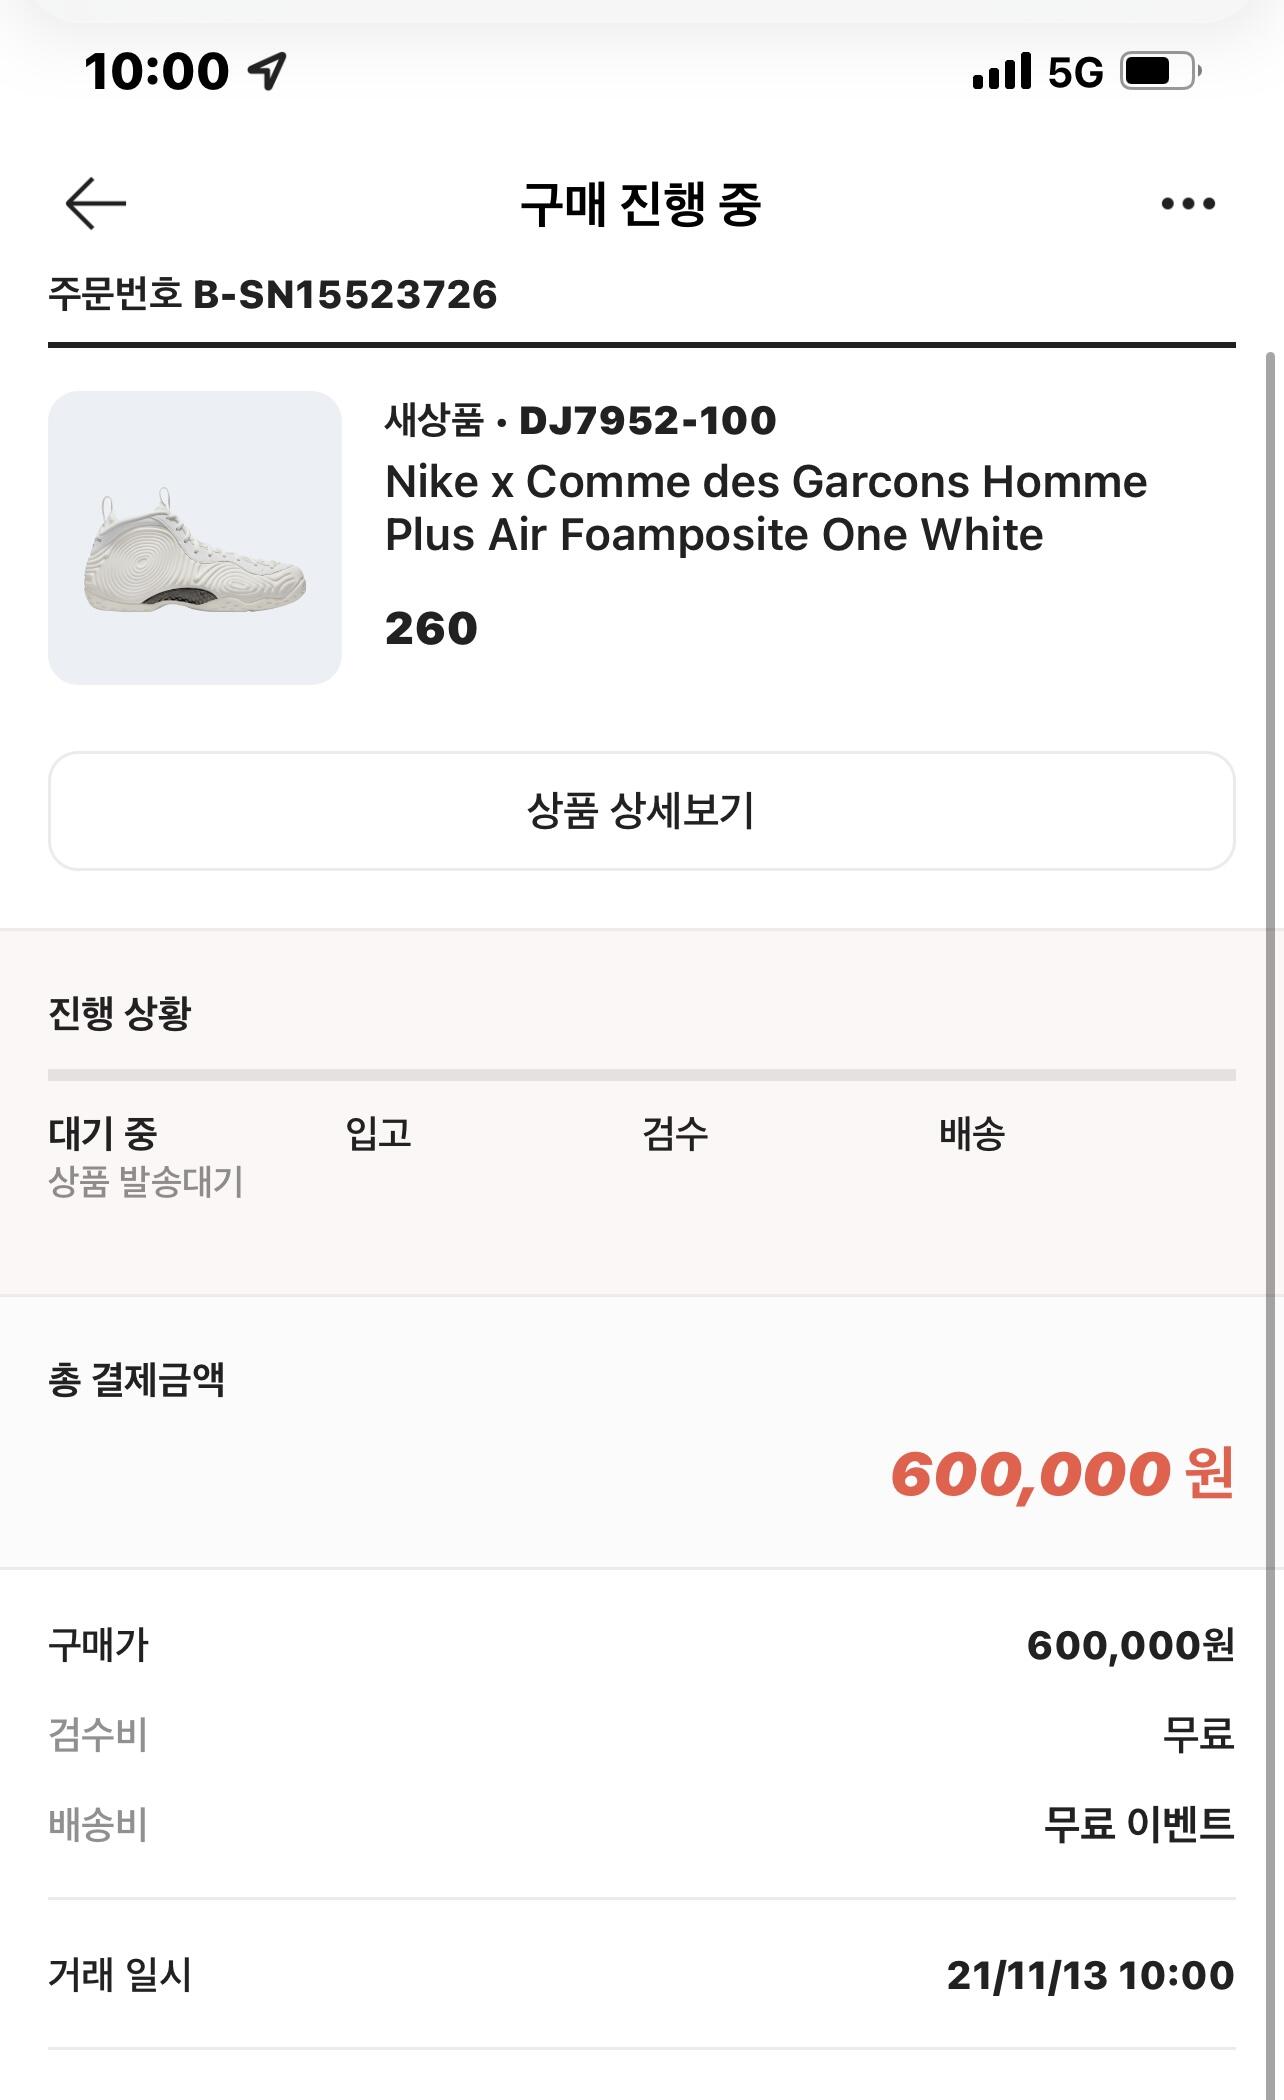Select the 입고 progress step

379,1134
